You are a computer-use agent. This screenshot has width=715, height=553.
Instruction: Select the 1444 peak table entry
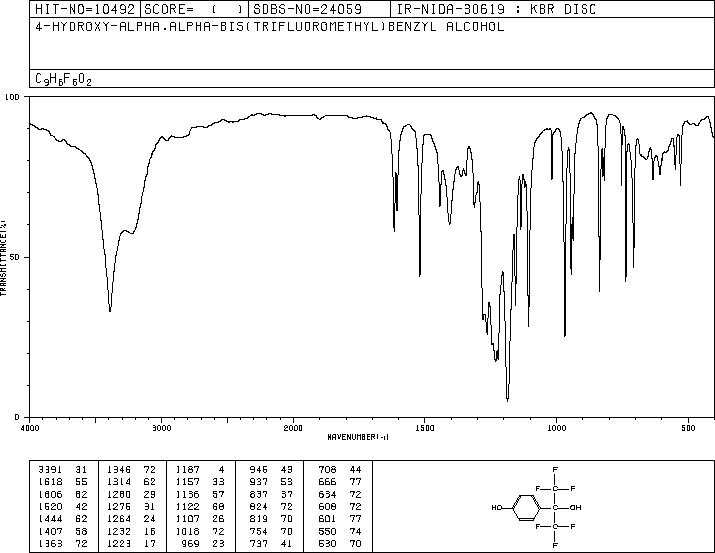[x=62, y=519]
